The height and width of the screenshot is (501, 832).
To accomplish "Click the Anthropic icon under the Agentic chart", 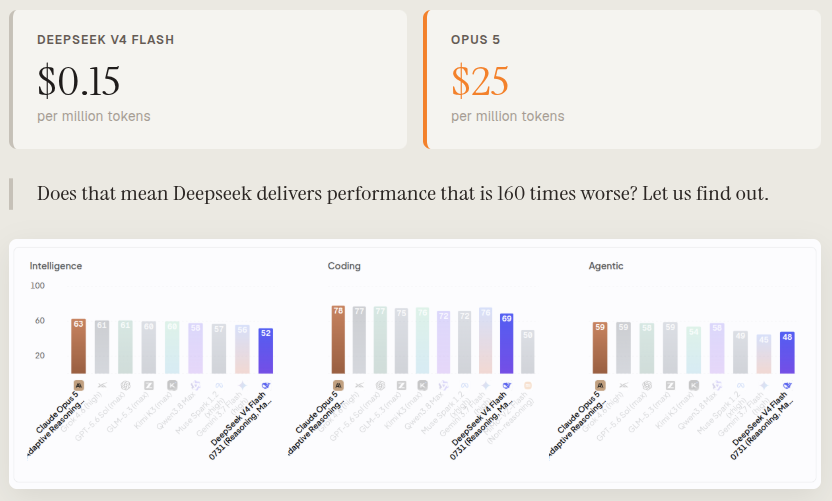I will click(600, 385).
